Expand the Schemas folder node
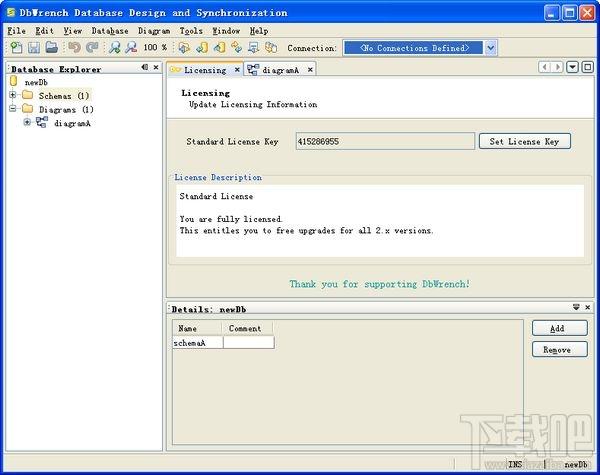Viewport: 600px width, 475px height. [13, 95]
